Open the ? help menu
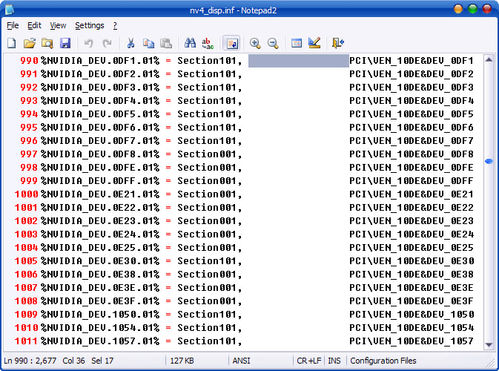499x371 pixels. click(x=115, y=26)
